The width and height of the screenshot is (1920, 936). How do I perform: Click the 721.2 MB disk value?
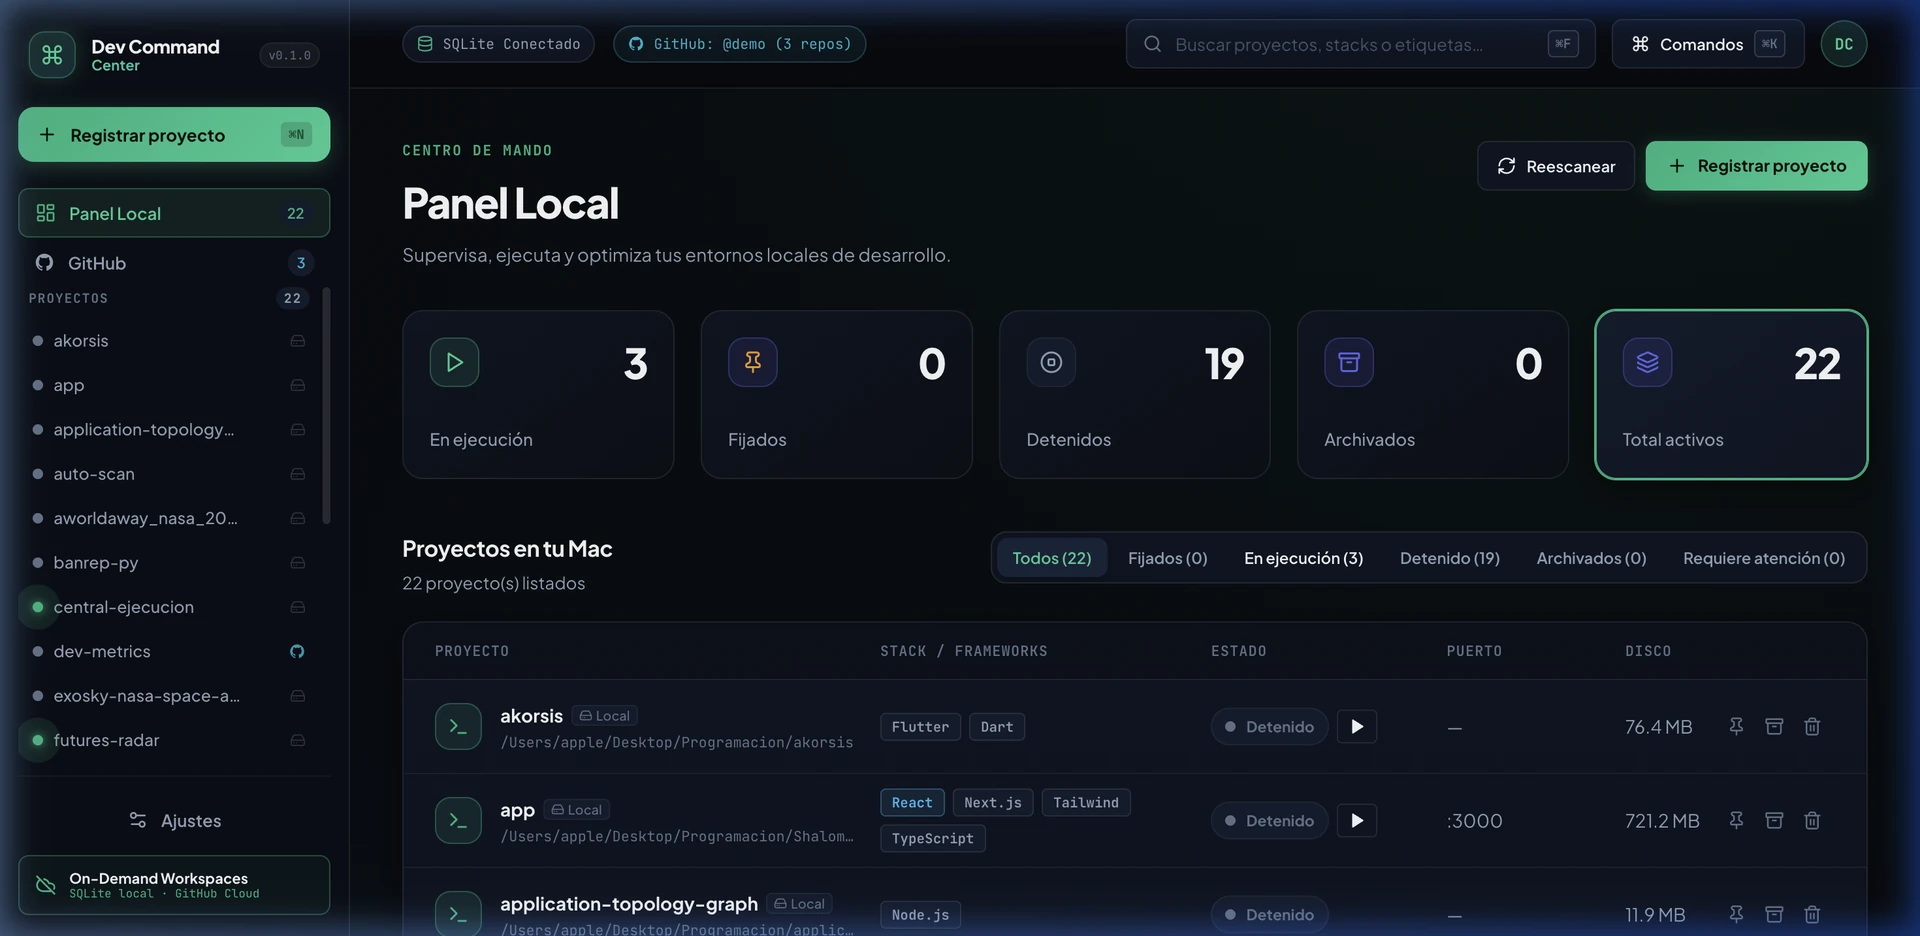[1662, 821]
